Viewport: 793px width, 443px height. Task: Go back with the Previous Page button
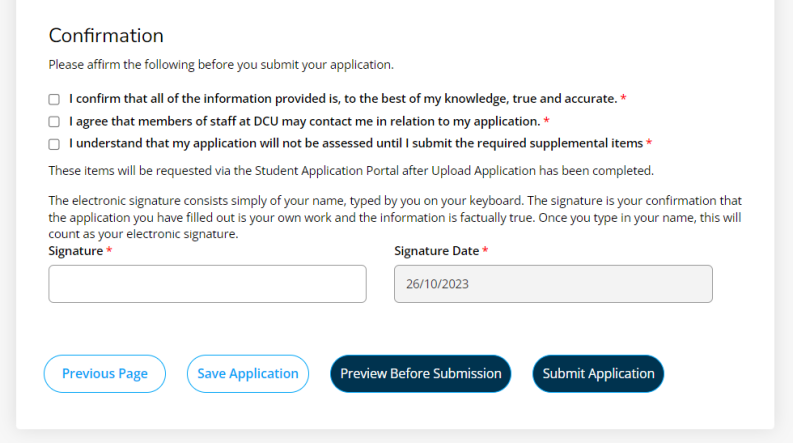point(105,374)
